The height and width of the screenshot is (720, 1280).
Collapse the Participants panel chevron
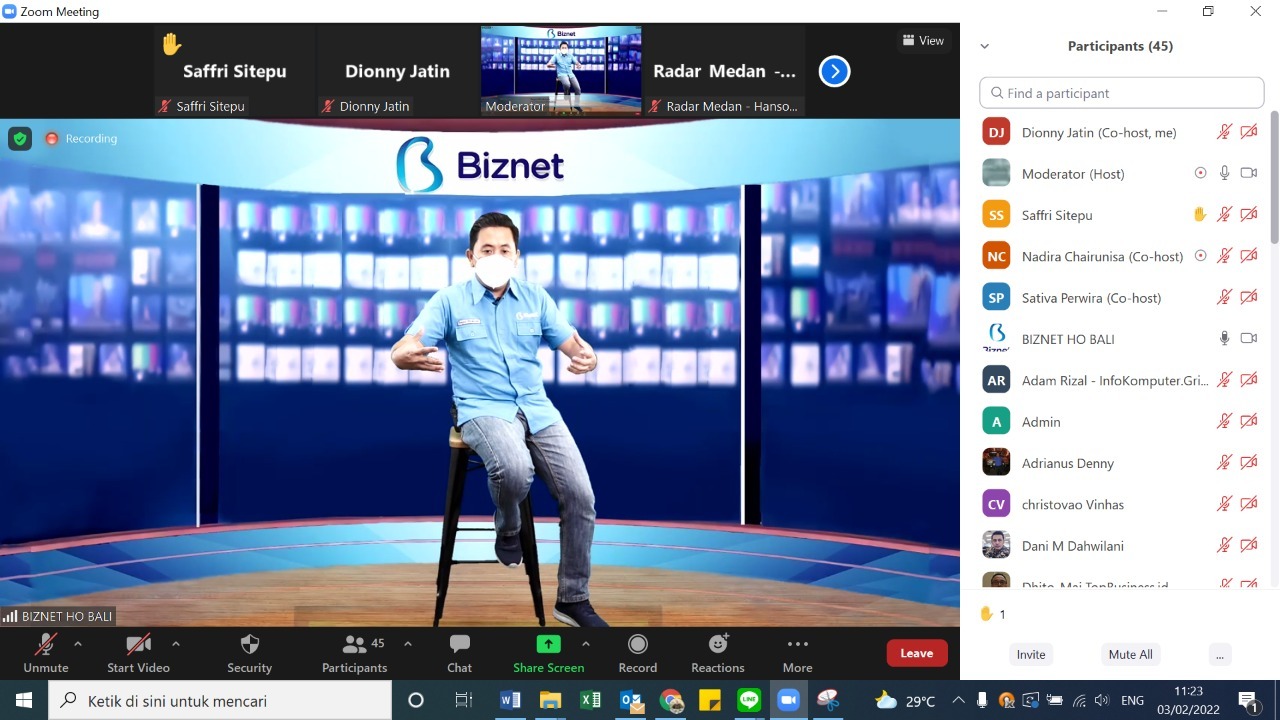click(x=985, y=46)
